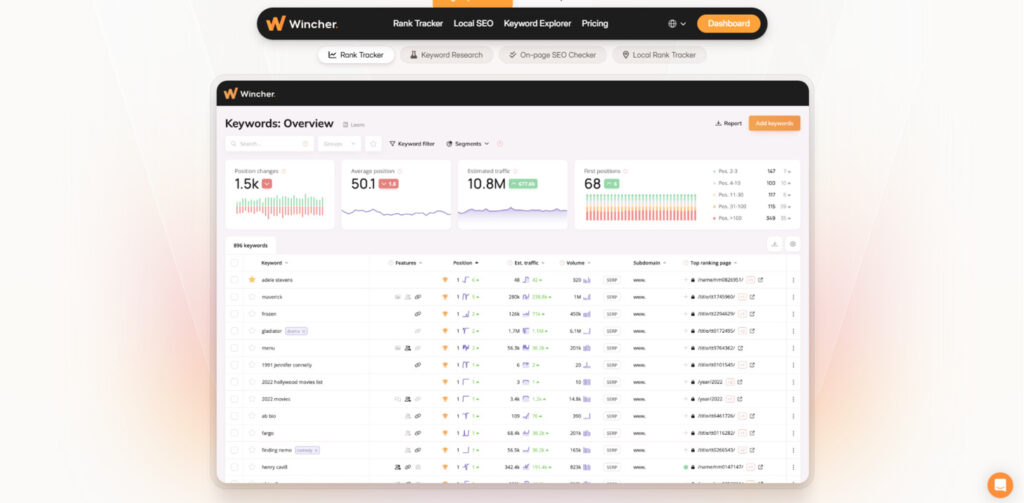Sort by the Keyword column header
The width and height of the screenshot is (1024, 503).
(x=274, y=263)
